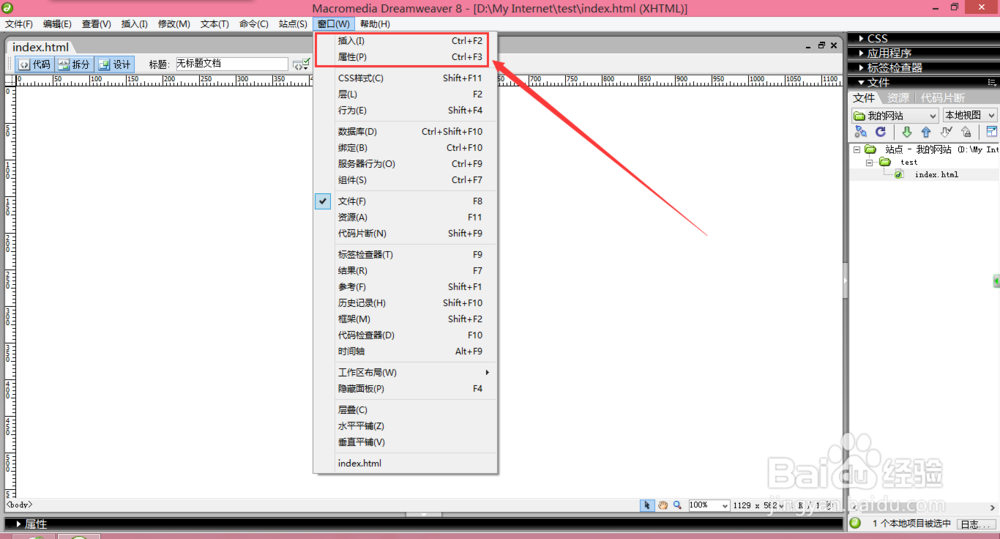Expand the Files panel to site view

point(992,132)
